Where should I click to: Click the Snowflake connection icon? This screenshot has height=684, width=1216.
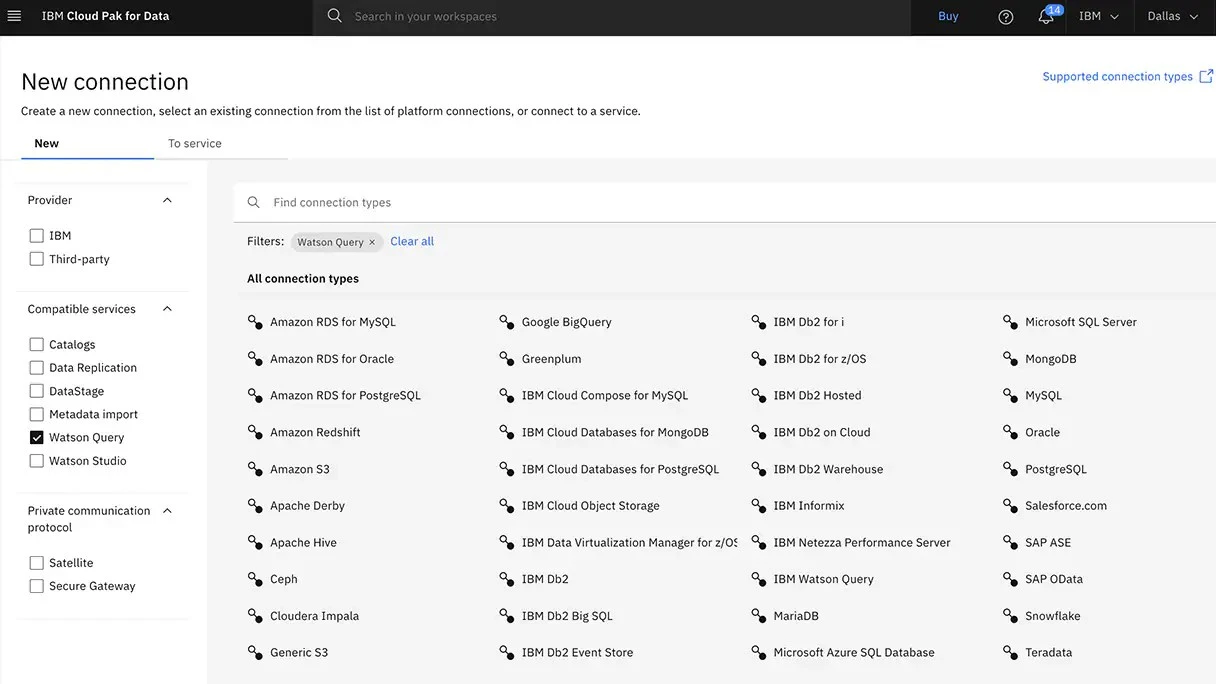click(1010, 616)
